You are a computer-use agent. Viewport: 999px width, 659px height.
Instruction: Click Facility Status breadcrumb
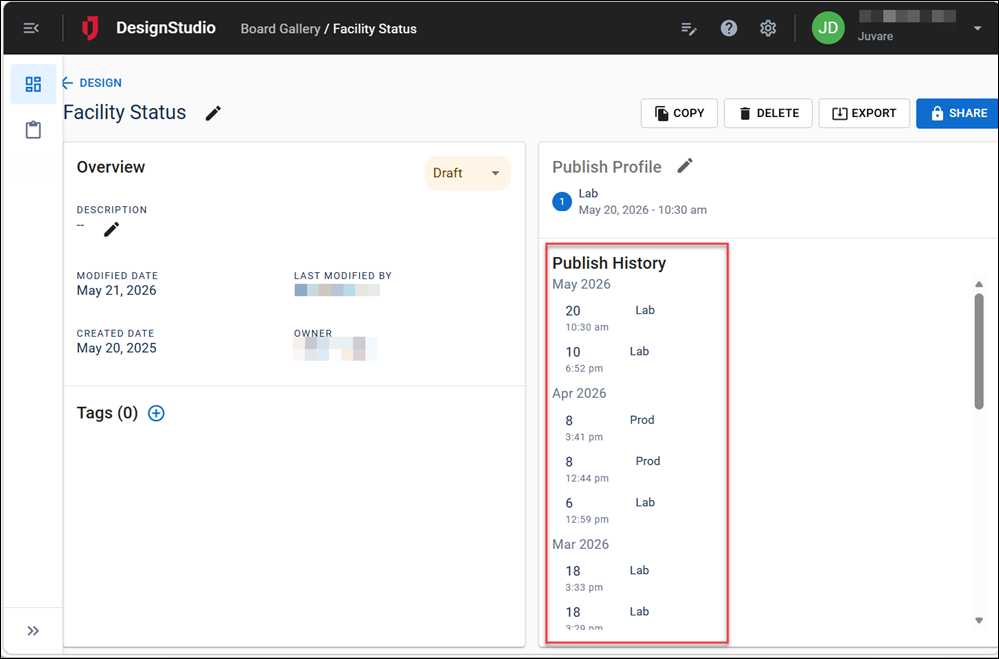pyautogui.click(x=375, y=29)
